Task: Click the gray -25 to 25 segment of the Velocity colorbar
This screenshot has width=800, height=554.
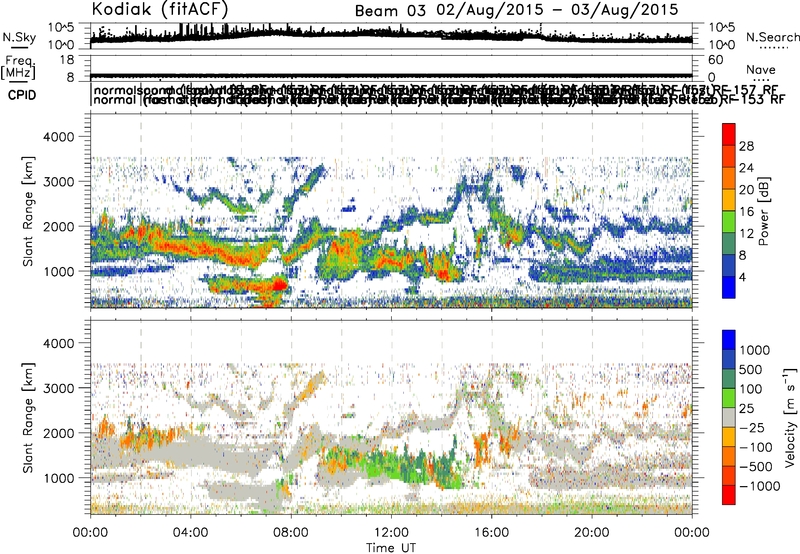Action: coord(729,418)
